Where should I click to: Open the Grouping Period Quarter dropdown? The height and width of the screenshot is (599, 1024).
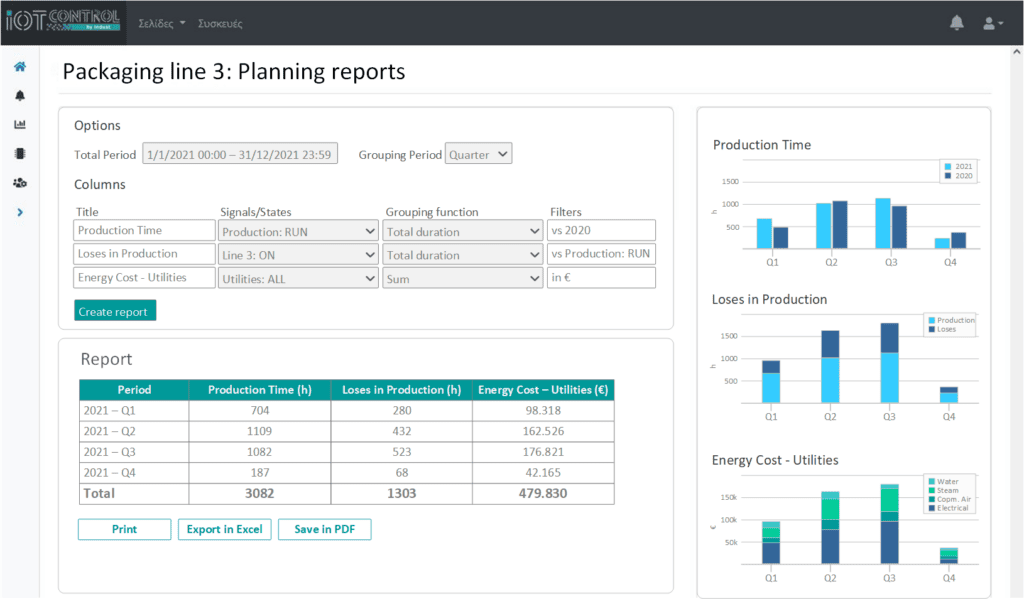(x=478, y=154)
